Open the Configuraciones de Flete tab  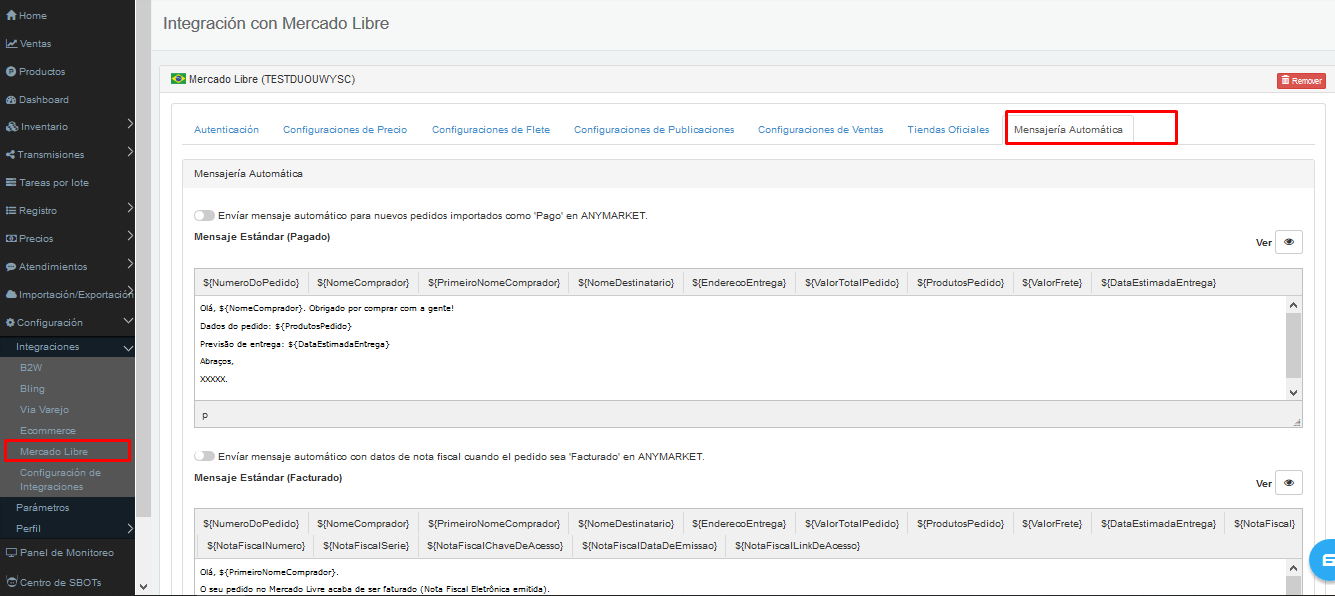pos(491,130)
